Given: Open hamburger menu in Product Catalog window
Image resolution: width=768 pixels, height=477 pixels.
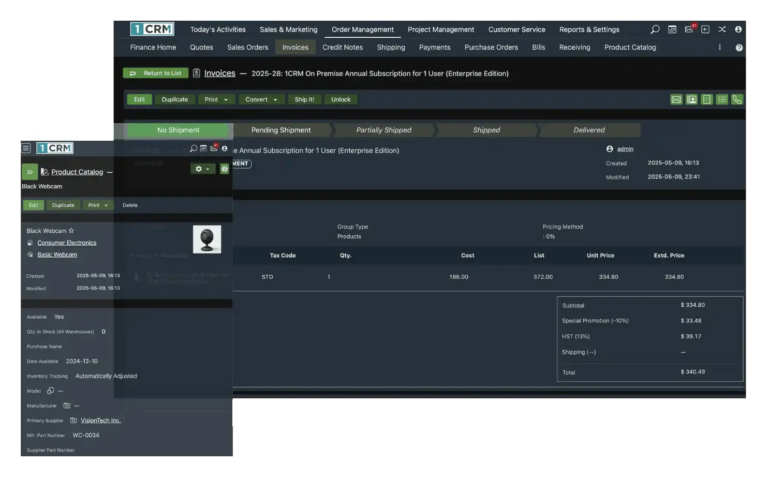Looking at the screenshot, I should (26, 148).
